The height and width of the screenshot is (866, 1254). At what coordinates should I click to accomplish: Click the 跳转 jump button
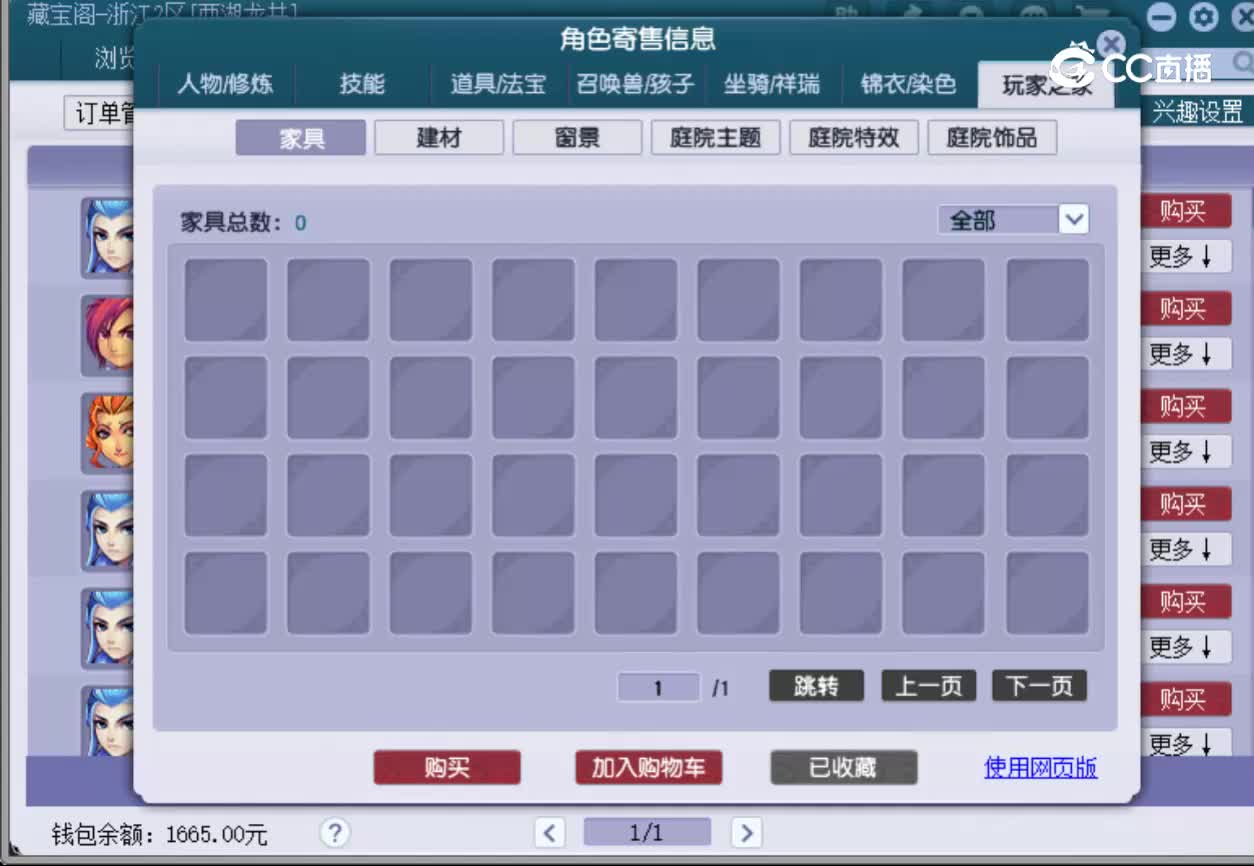[815, 686]
